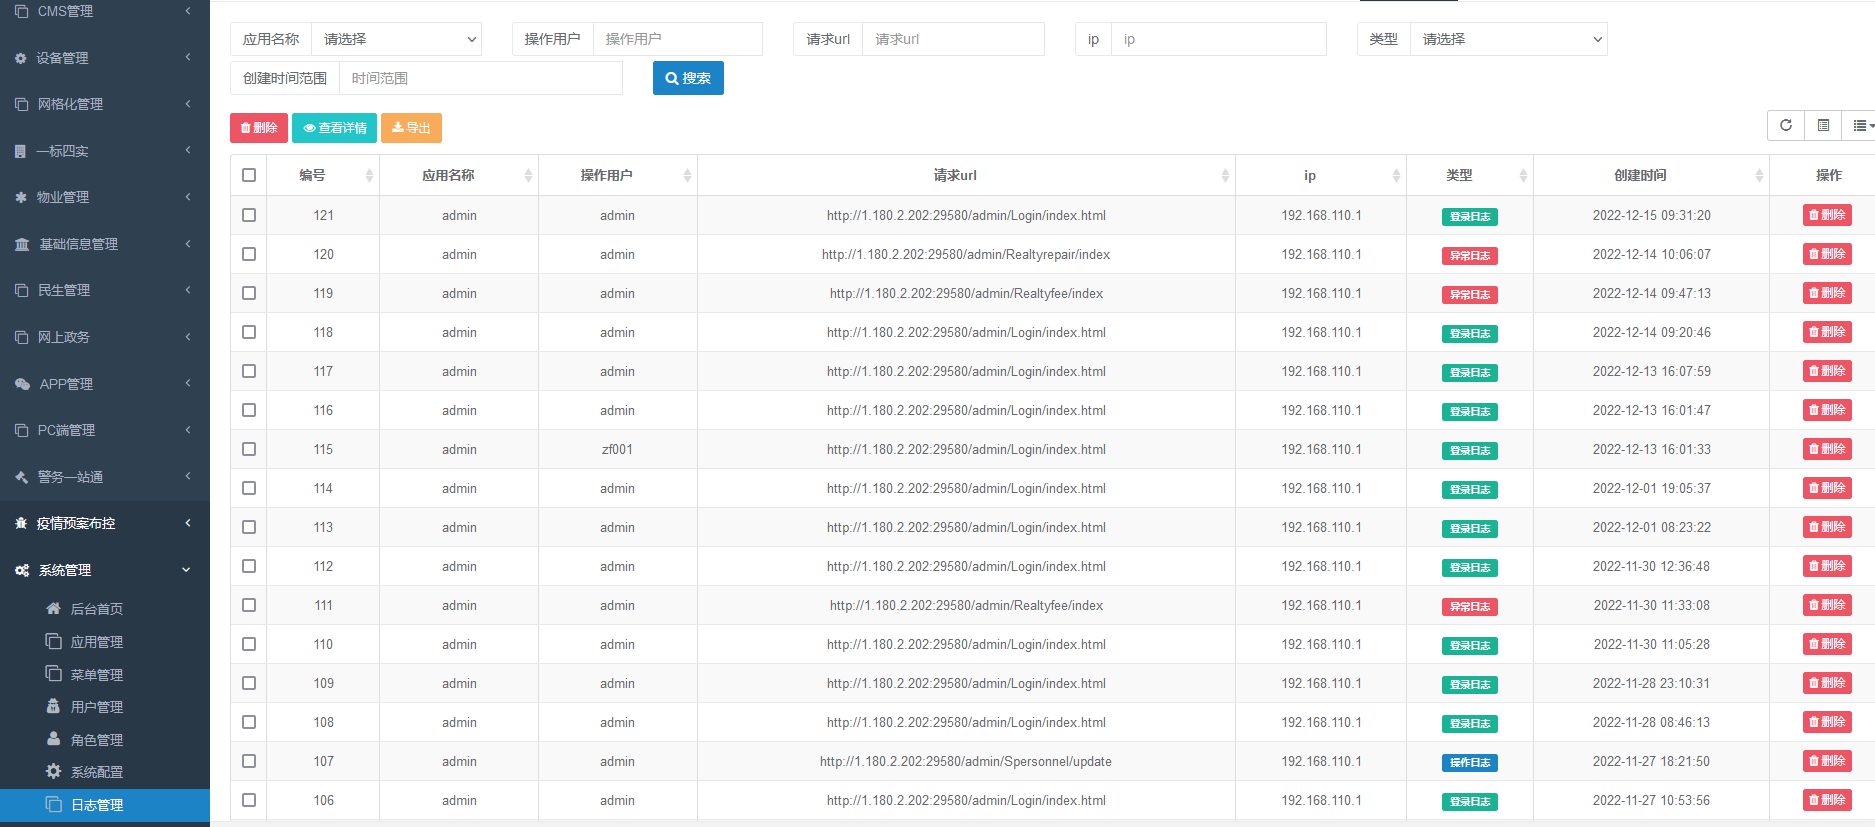Viewport: 1875px width, 827px height.
Task: Open 用户管理 in the sidebar
Action: point(97,707)
